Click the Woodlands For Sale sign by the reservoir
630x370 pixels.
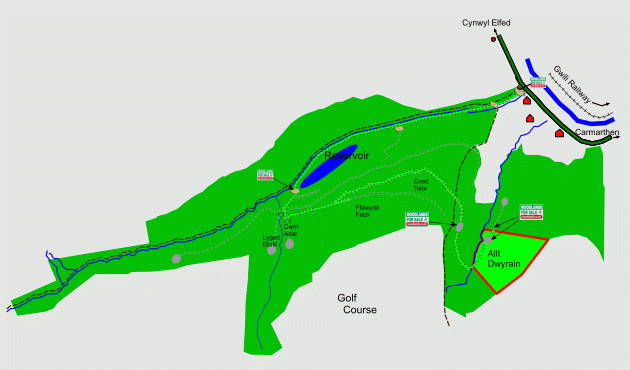pos(265,175)
